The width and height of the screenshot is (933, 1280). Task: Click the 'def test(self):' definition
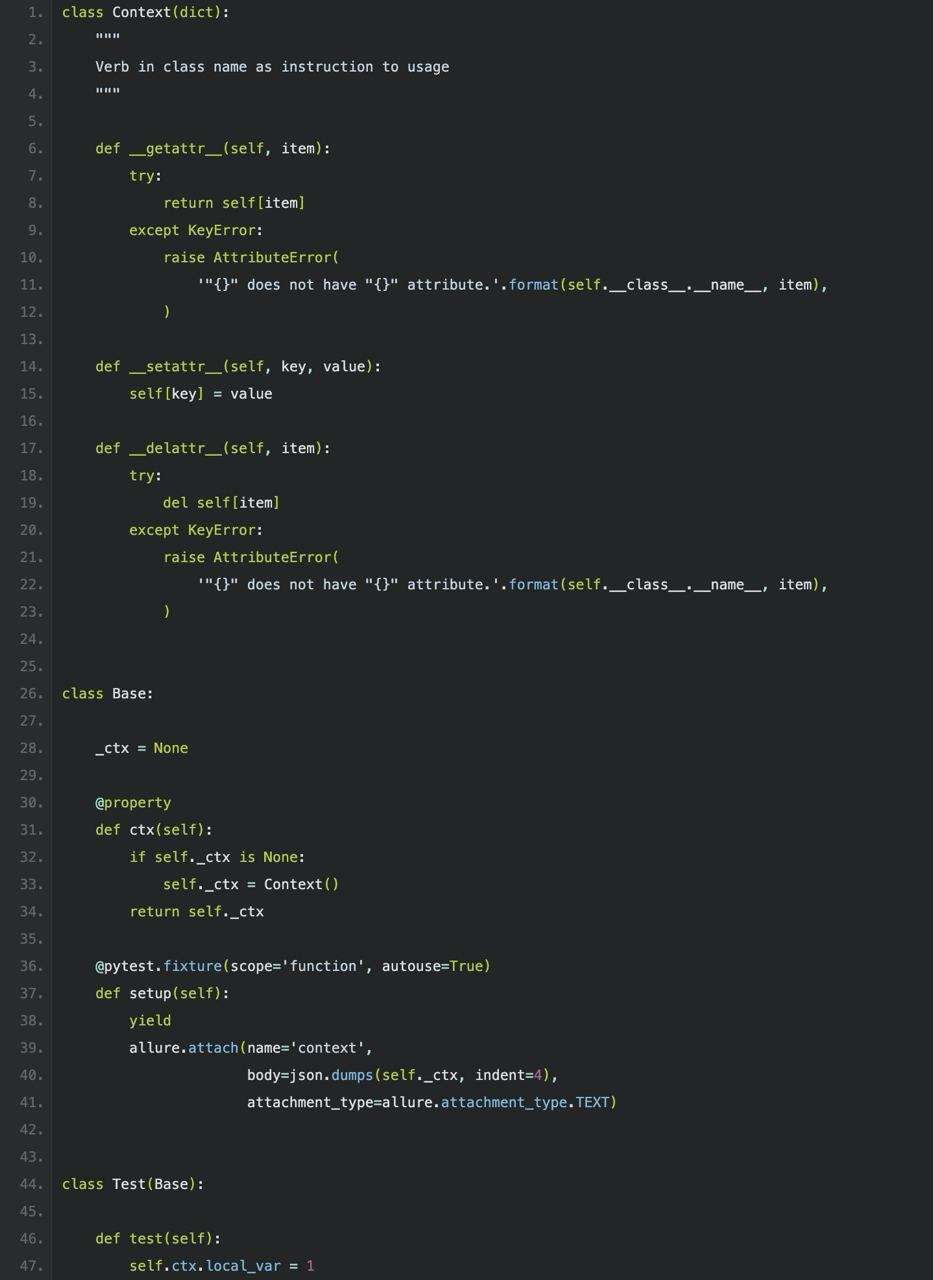pyautogui.click(x=158, y=1239)
